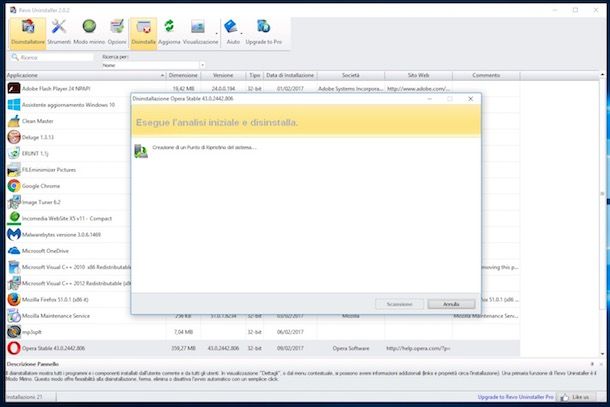
Task: Close the Descrizione Pannello panel
Action: (x=601, y=364)
